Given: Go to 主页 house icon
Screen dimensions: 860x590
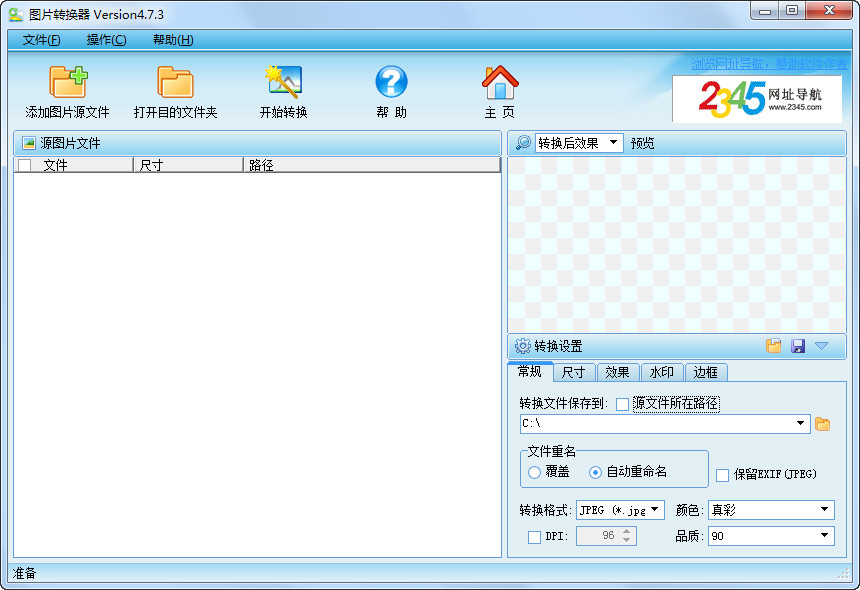Looking at the screenshot, I should coord(500,82).
